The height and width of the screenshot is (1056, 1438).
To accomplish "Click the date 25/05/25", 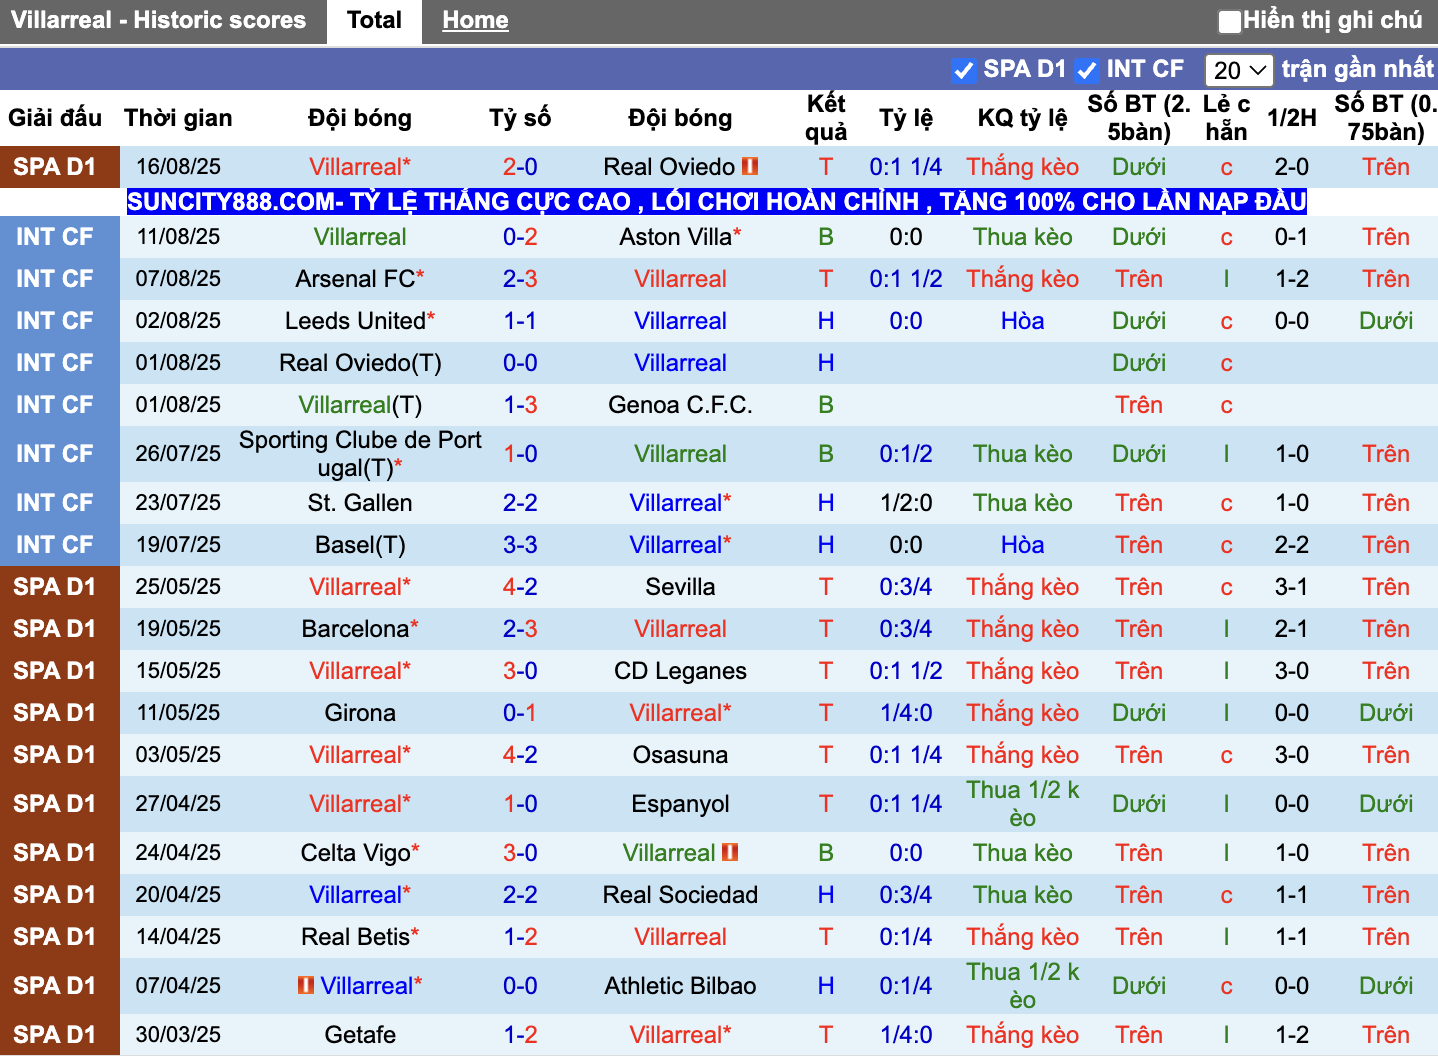I will [x=178, y=587].
